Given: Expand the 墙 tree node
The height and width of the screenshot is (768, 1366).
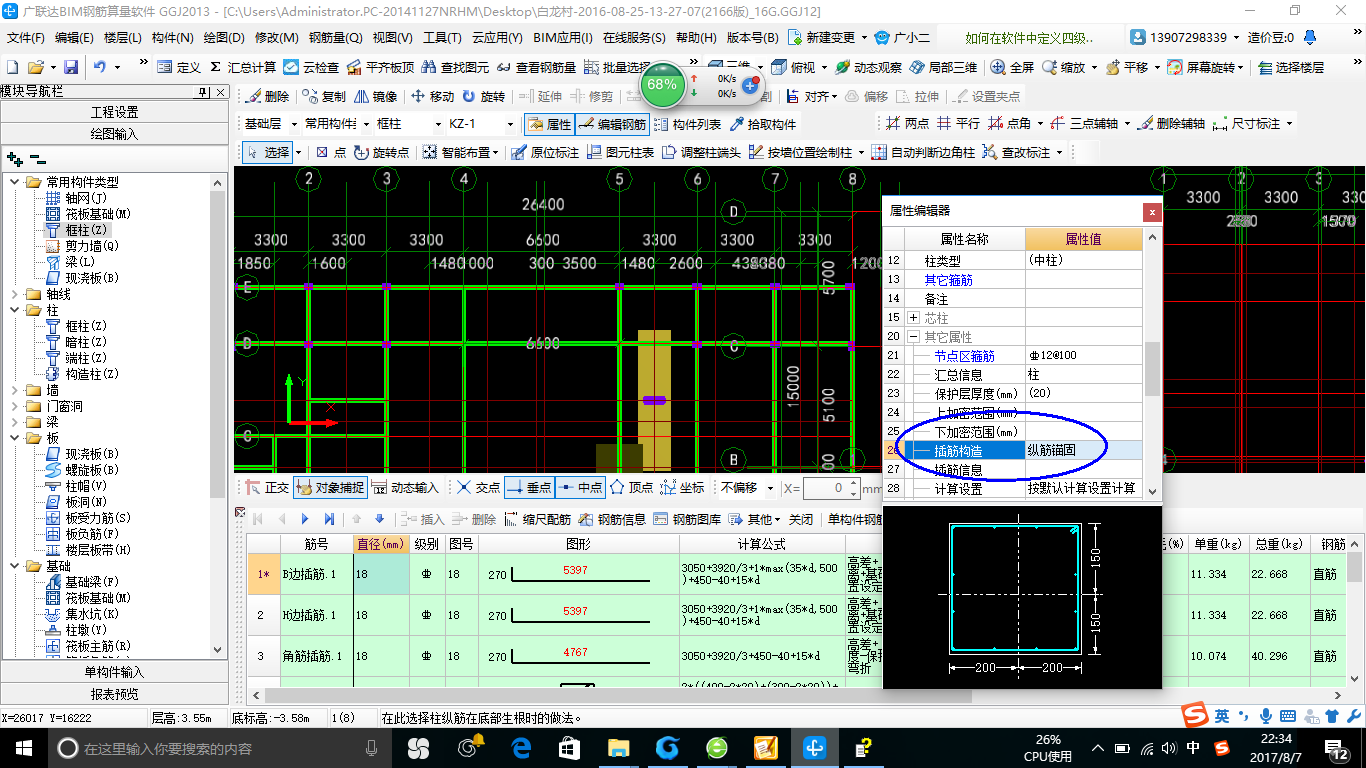Looking at the screenshot, I should [x=15, y=390].
